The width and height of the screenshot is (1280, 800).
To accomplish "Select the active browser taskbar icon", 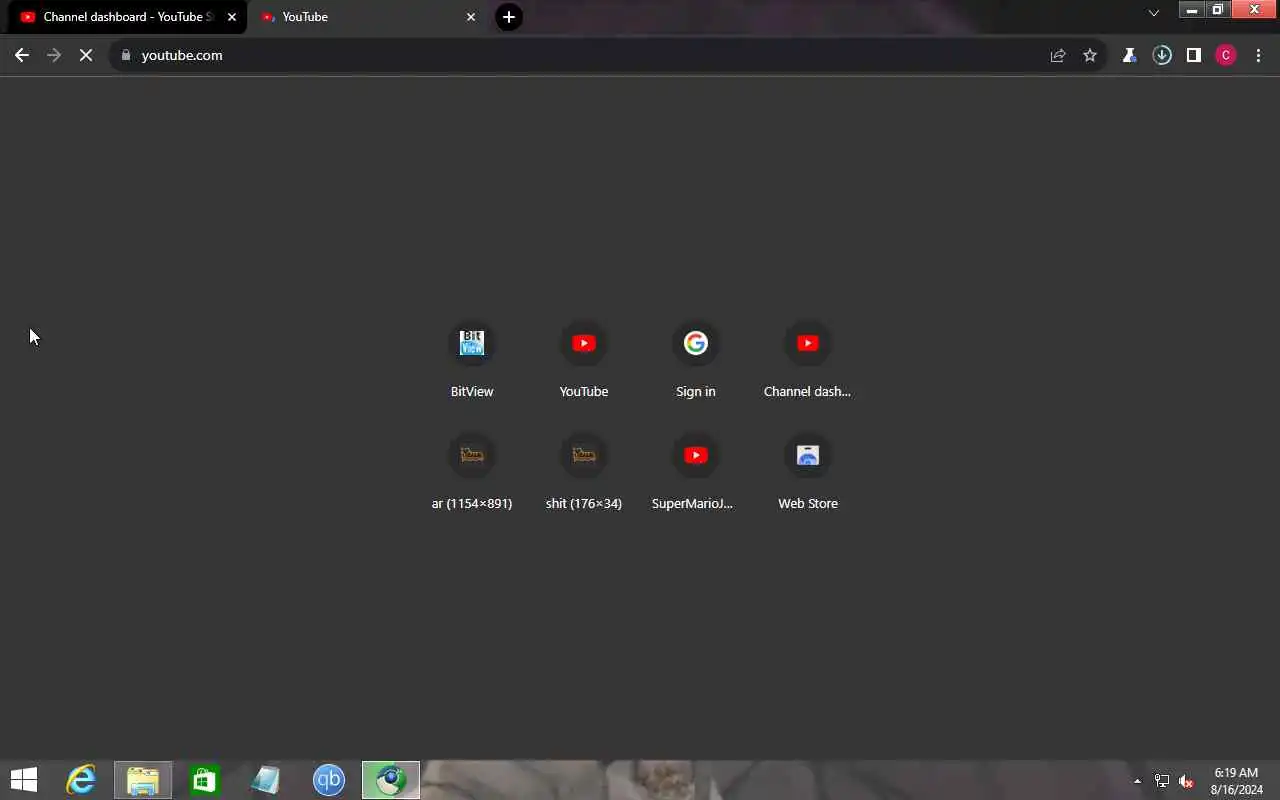I will pos(391,780).
